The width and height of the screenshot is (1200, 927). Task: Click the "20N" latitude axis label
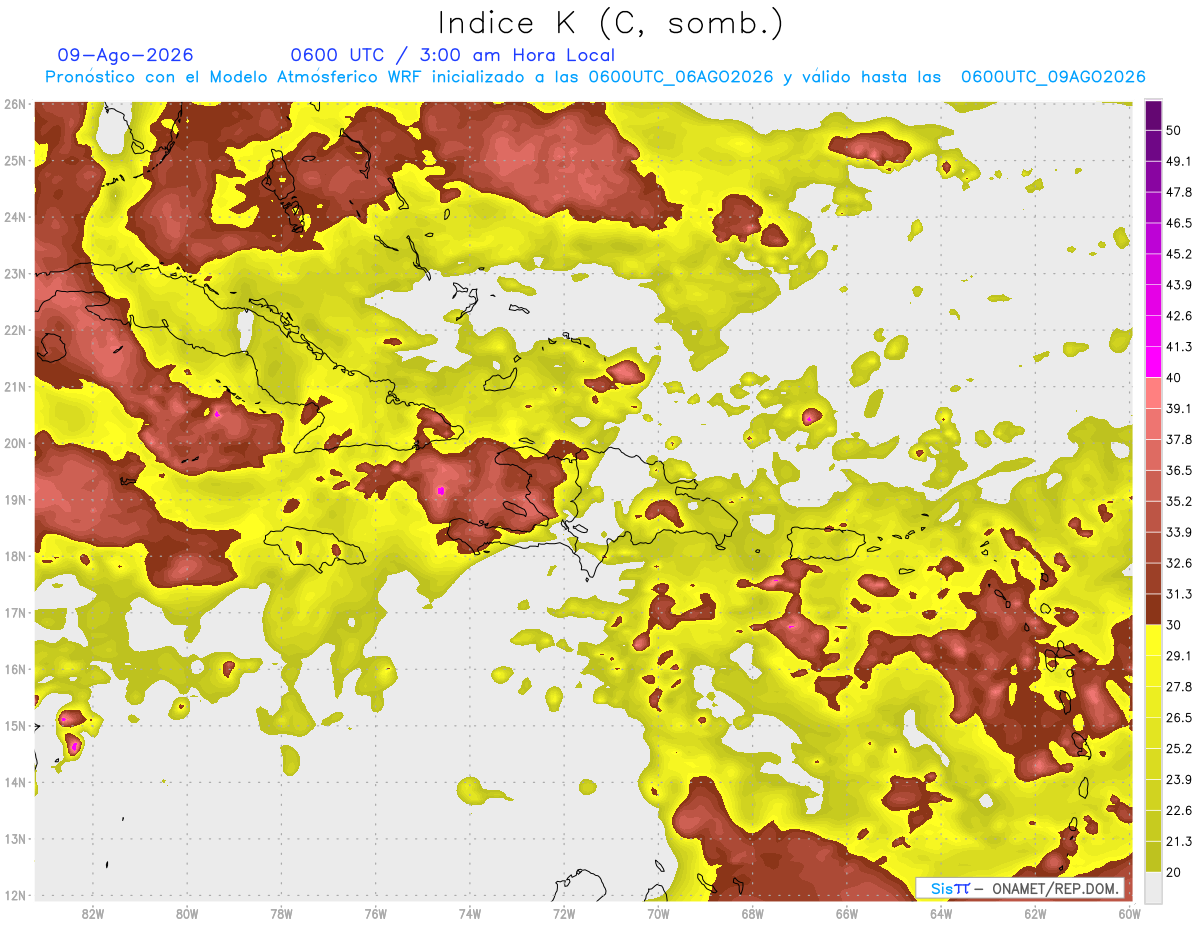coord(15,443)
